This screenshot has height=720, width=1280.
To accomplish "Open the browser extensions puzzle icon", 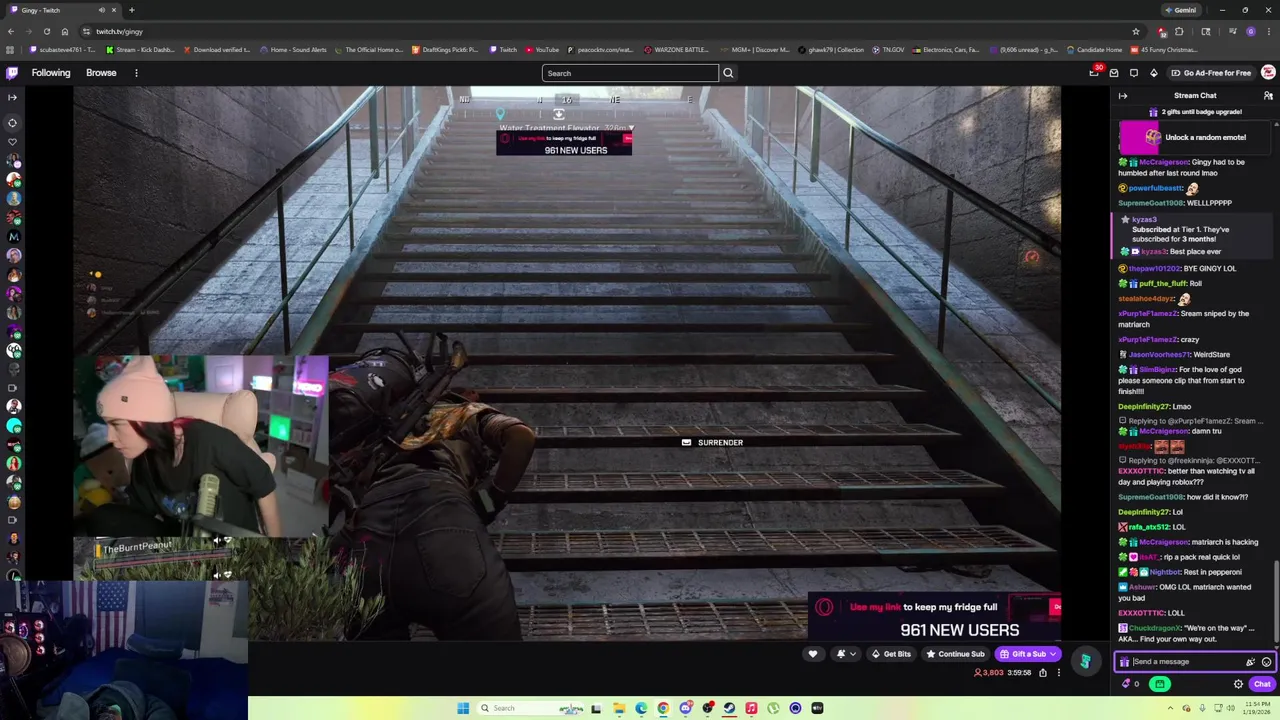I will click(1179, 31).
